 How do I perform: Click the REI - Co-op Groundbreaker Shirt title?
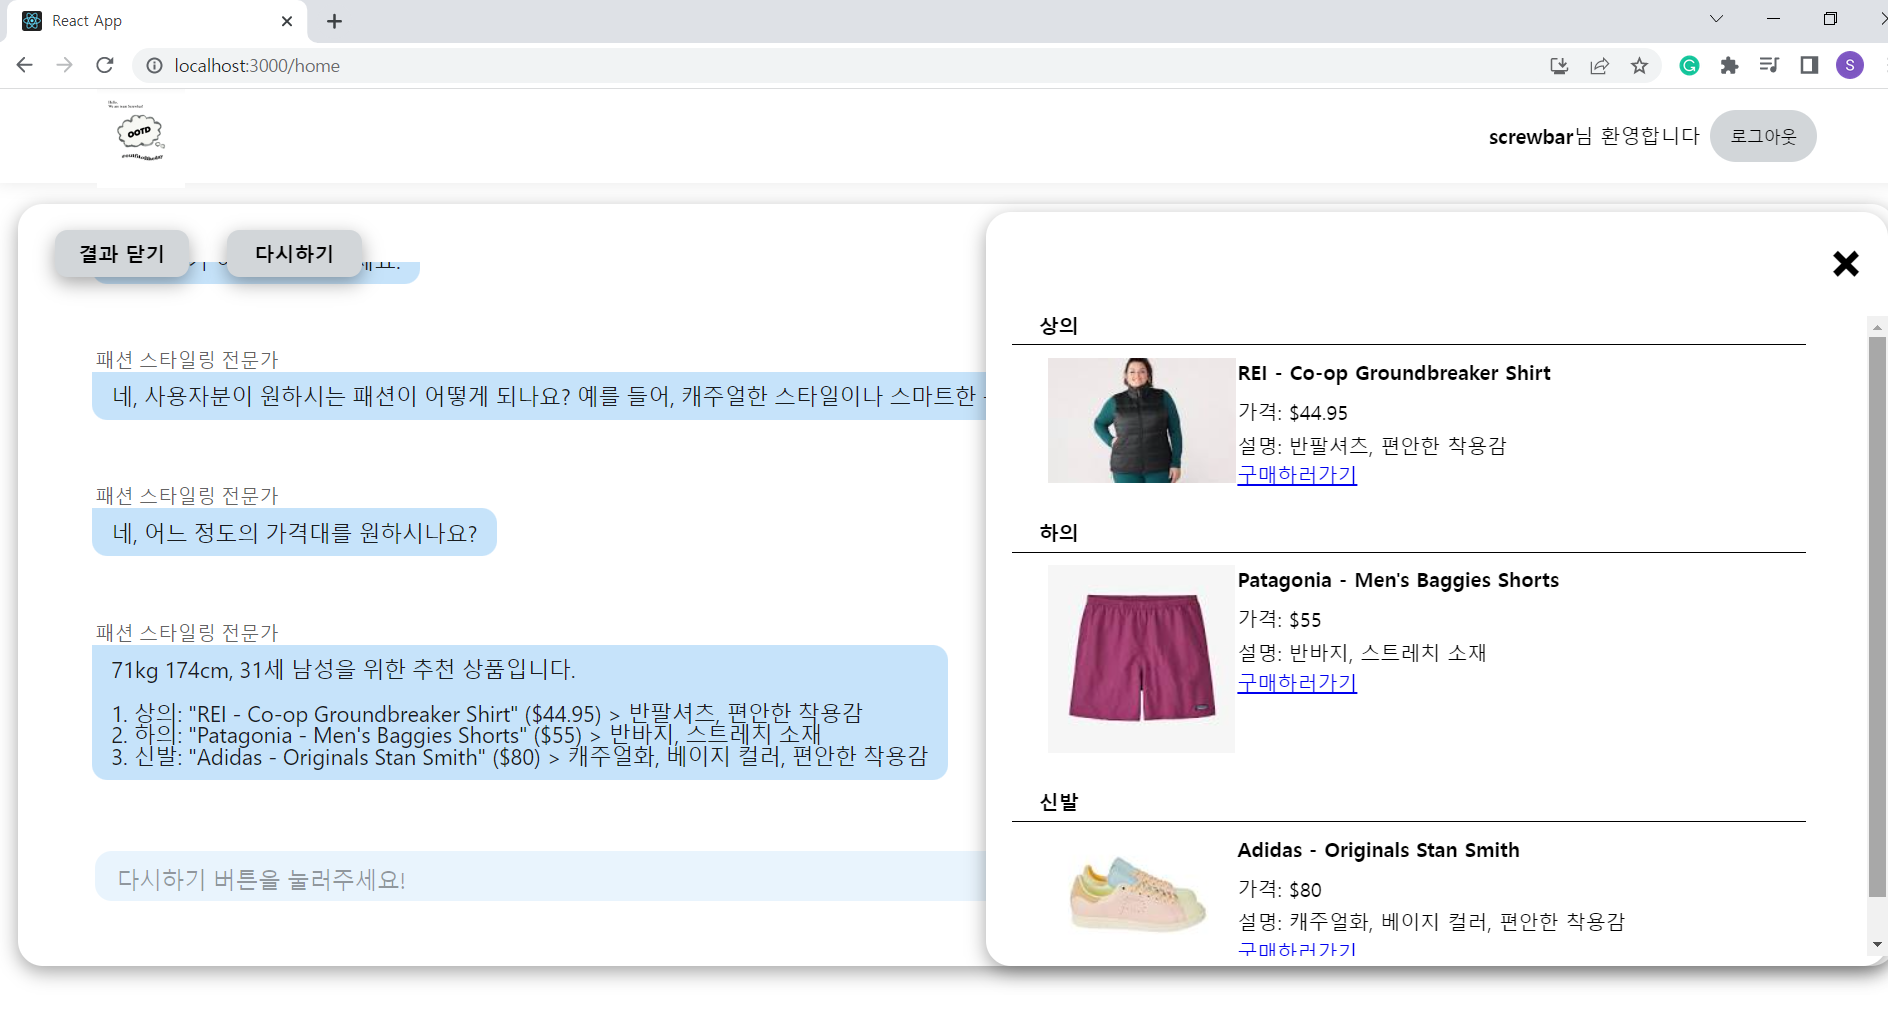[x=1394, y=373]
